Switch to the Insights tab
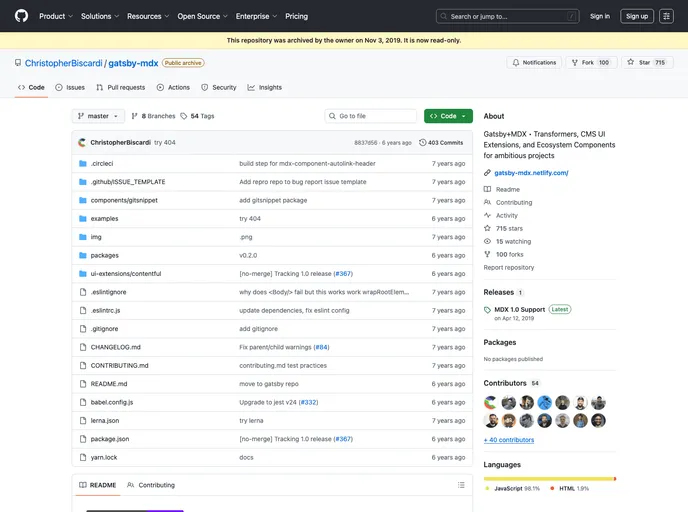 pyautogui.click(x=265, y=87)
